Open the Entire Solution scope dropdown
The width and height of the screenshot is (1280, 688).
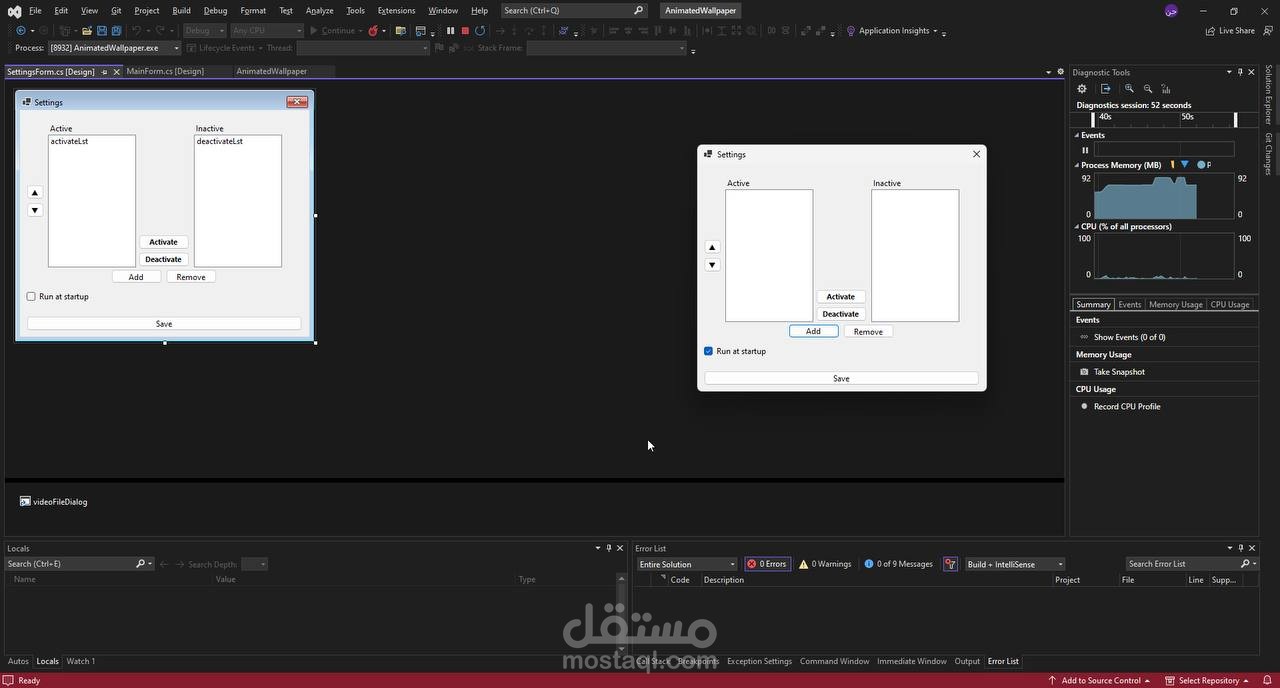point(687,564)
